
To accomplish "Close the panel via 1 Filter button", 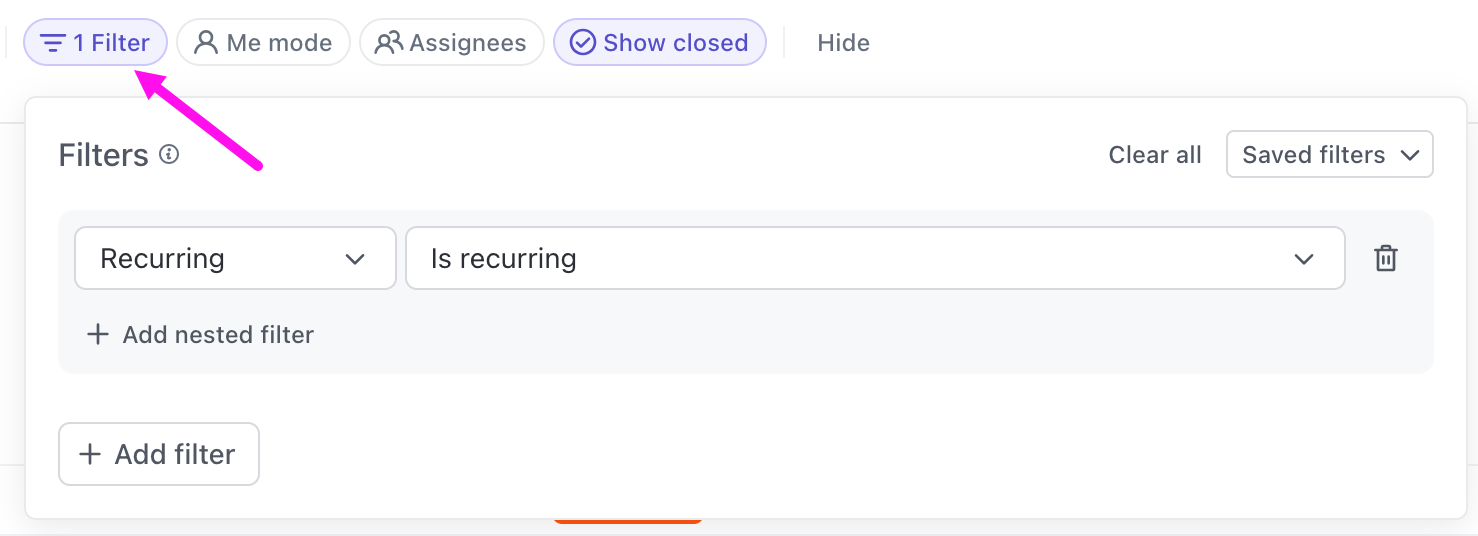I will [96, 43].
